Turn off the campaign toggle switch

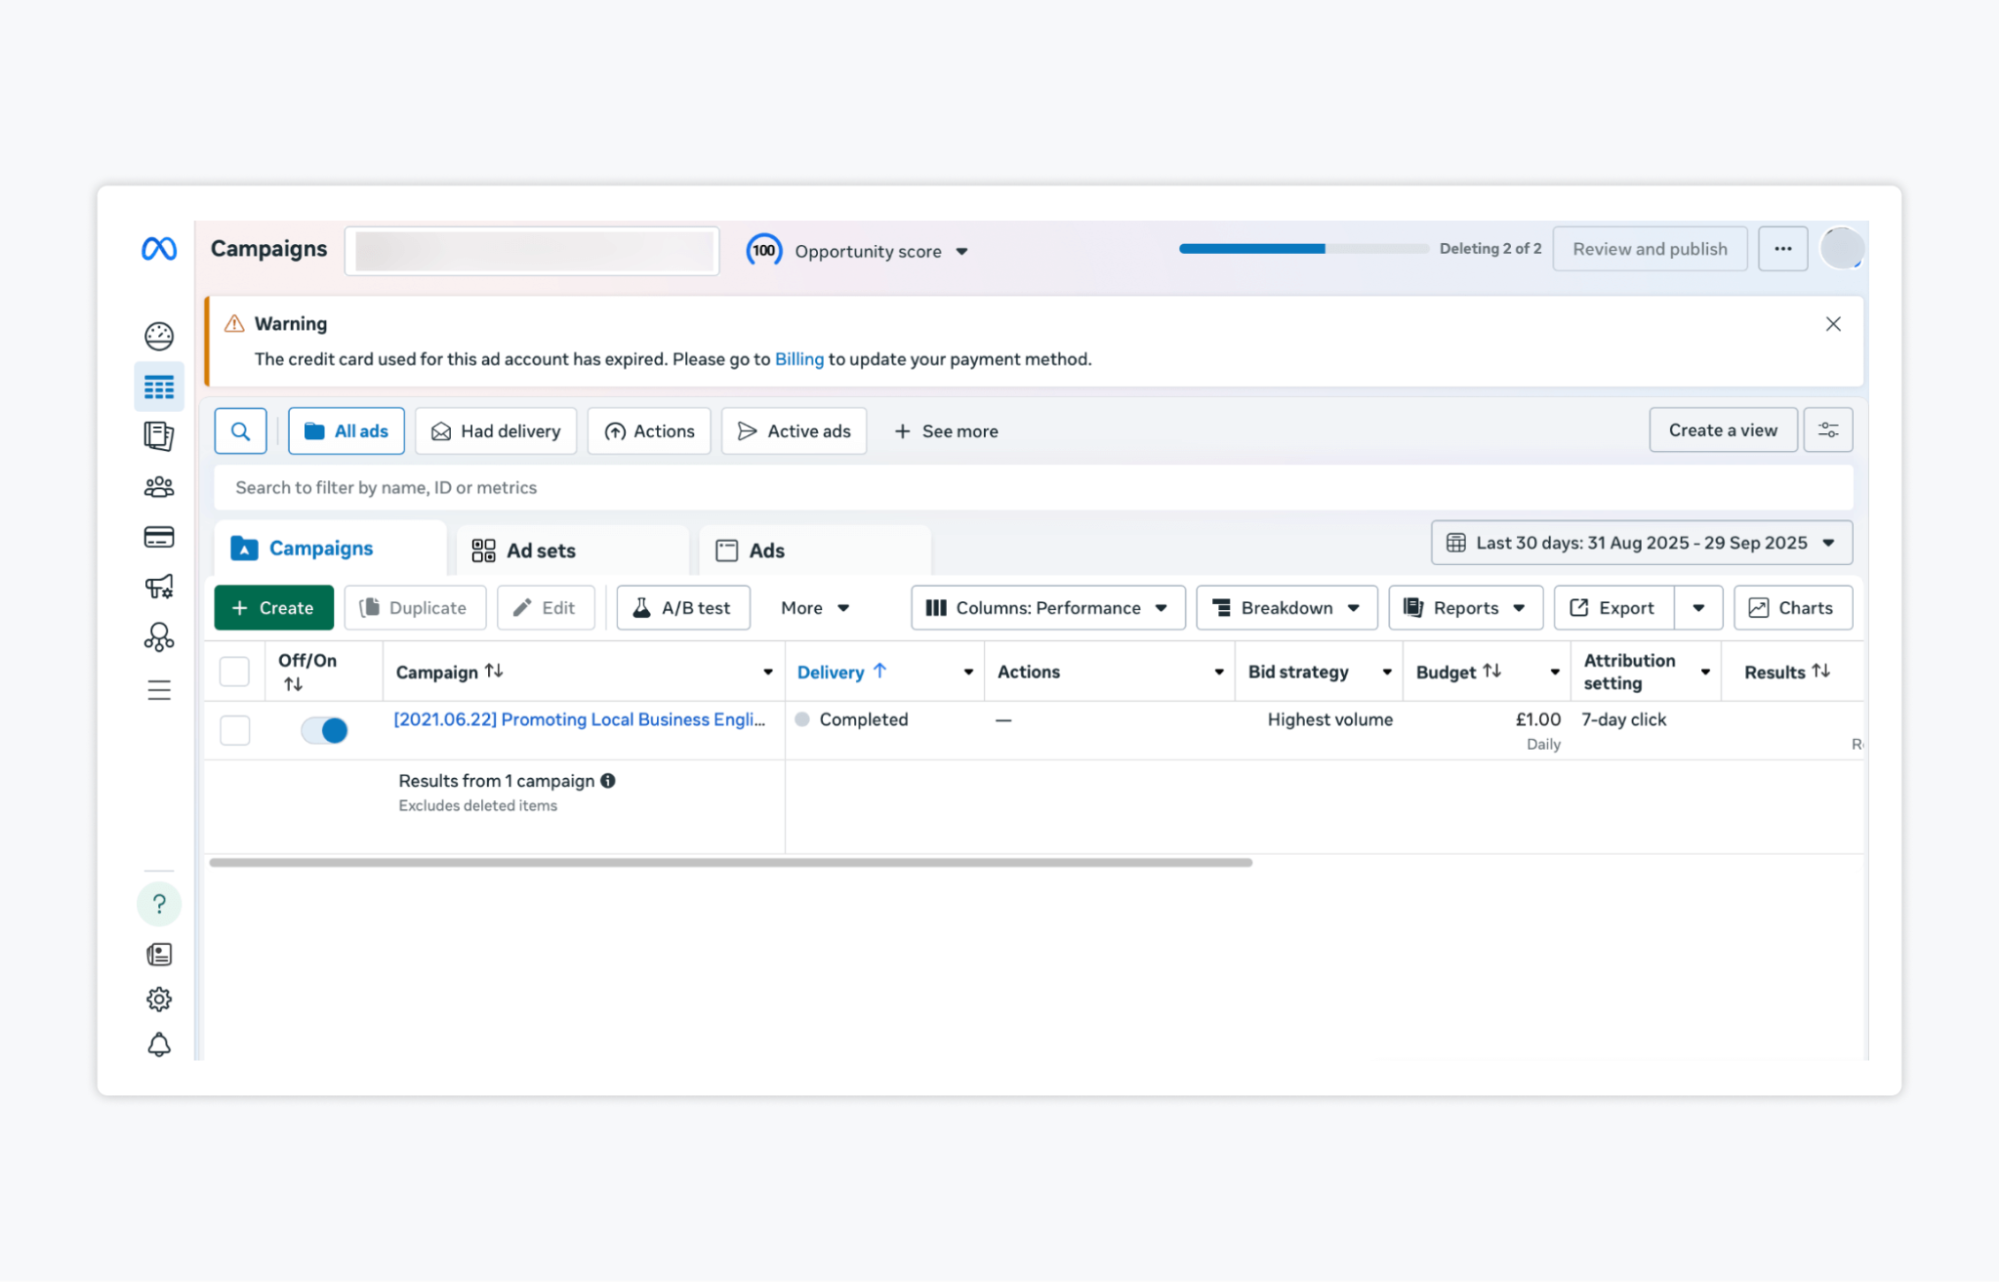pyautogui.click(x=324, y=730)
